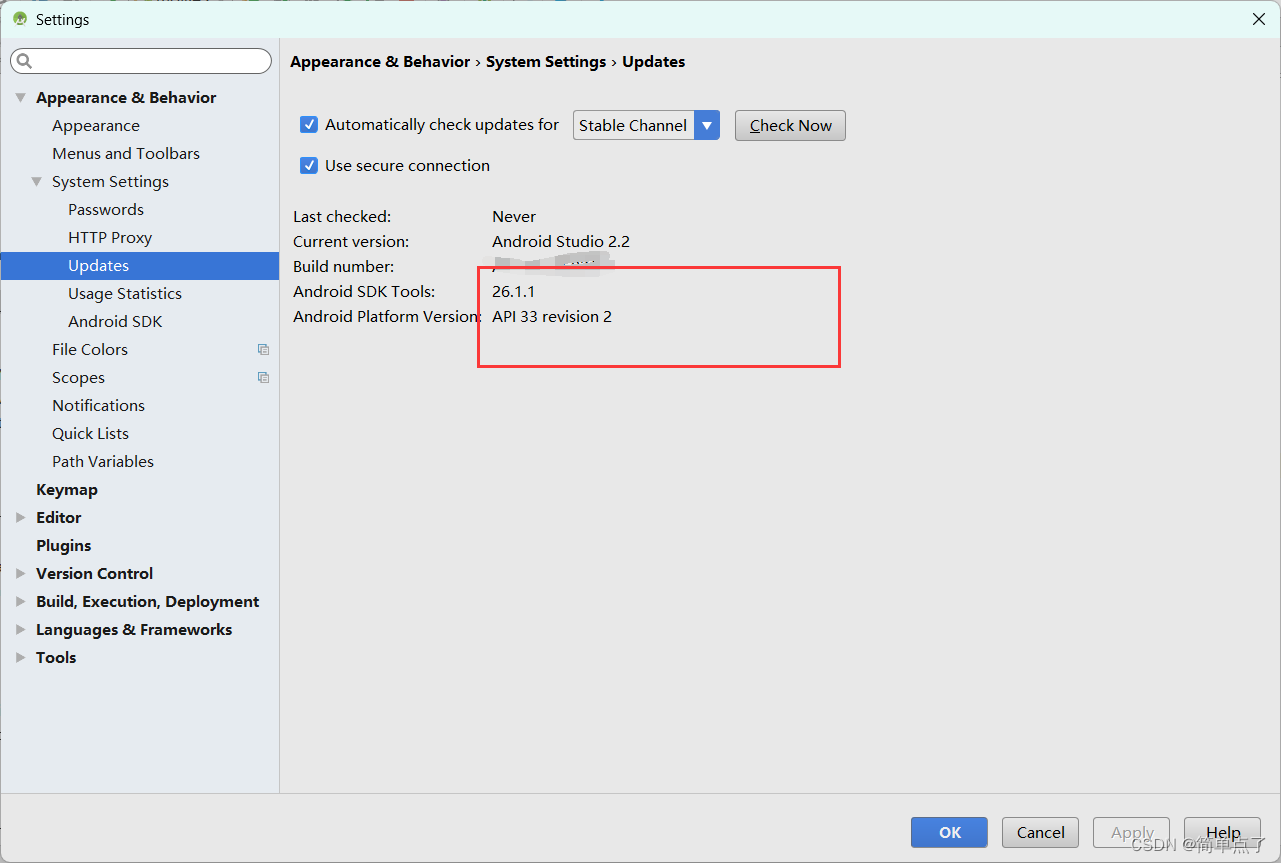Expand the Version Control section
Screen dimensions: 1281x863
tap(20, 573)
